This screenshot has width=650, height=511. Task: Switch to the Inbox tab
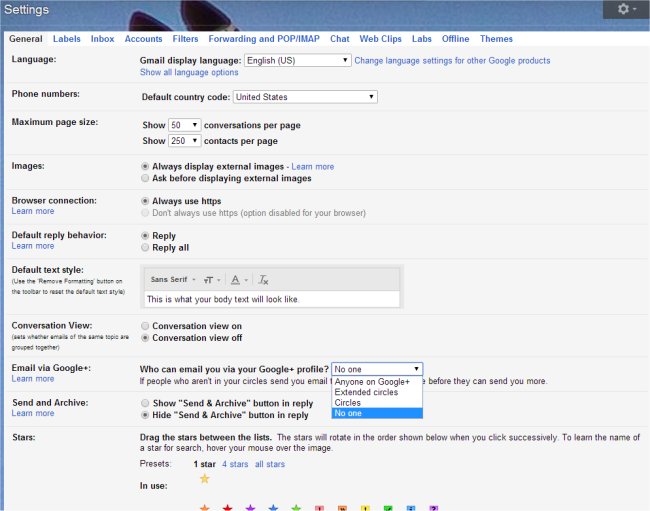point(102,39)
